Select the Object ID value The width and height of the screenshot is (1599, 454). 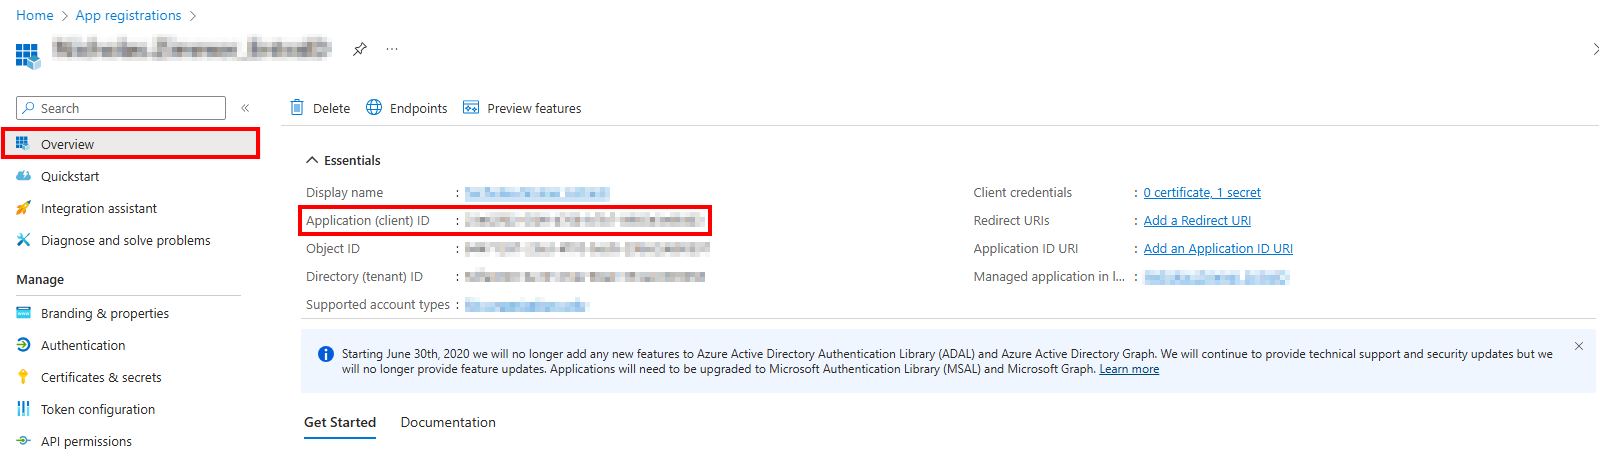(587, 248)
